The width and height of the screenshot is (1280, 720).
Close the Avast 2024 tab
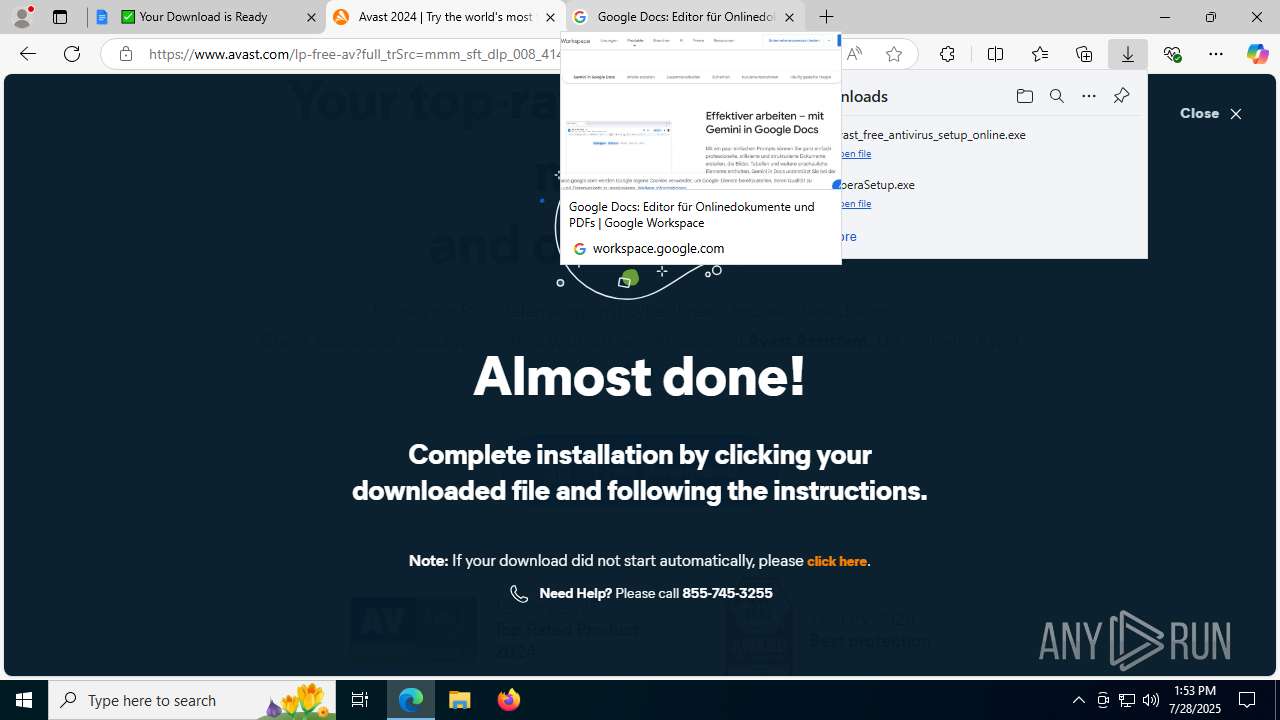click(550, 17)
